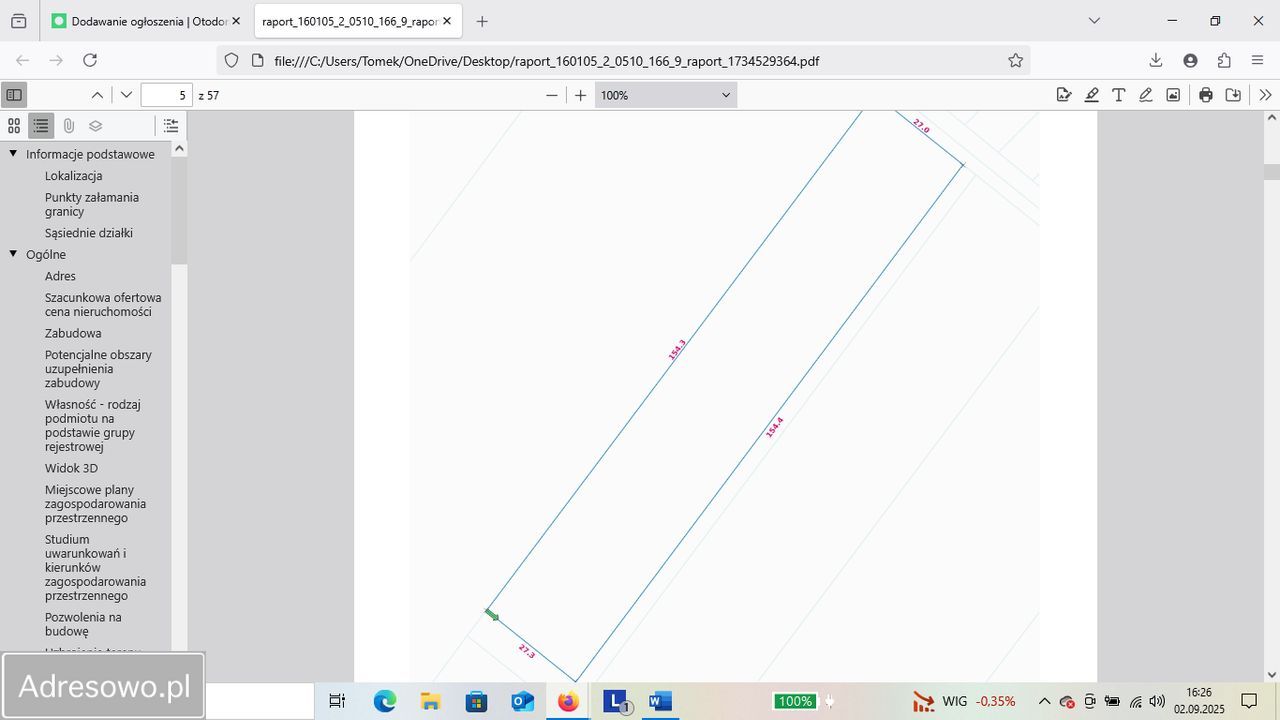Select the raport_160105 PDF tab

tap(356, 21)
